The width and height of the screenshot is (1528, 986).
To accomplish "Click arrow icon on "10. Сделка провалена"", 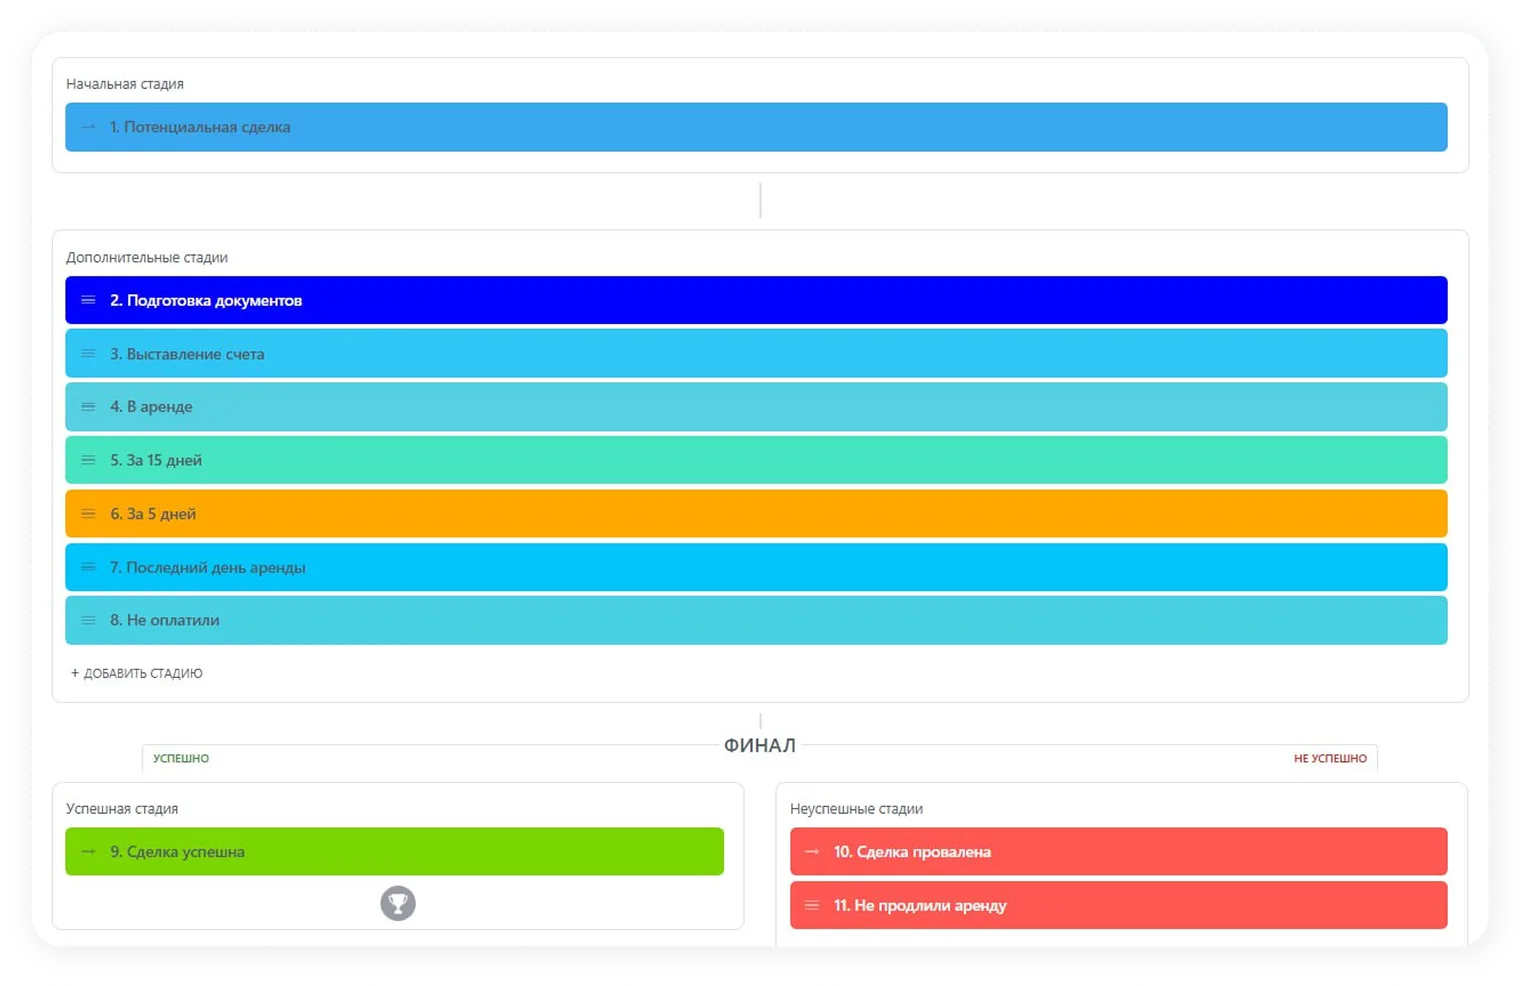I will point(812,851).
